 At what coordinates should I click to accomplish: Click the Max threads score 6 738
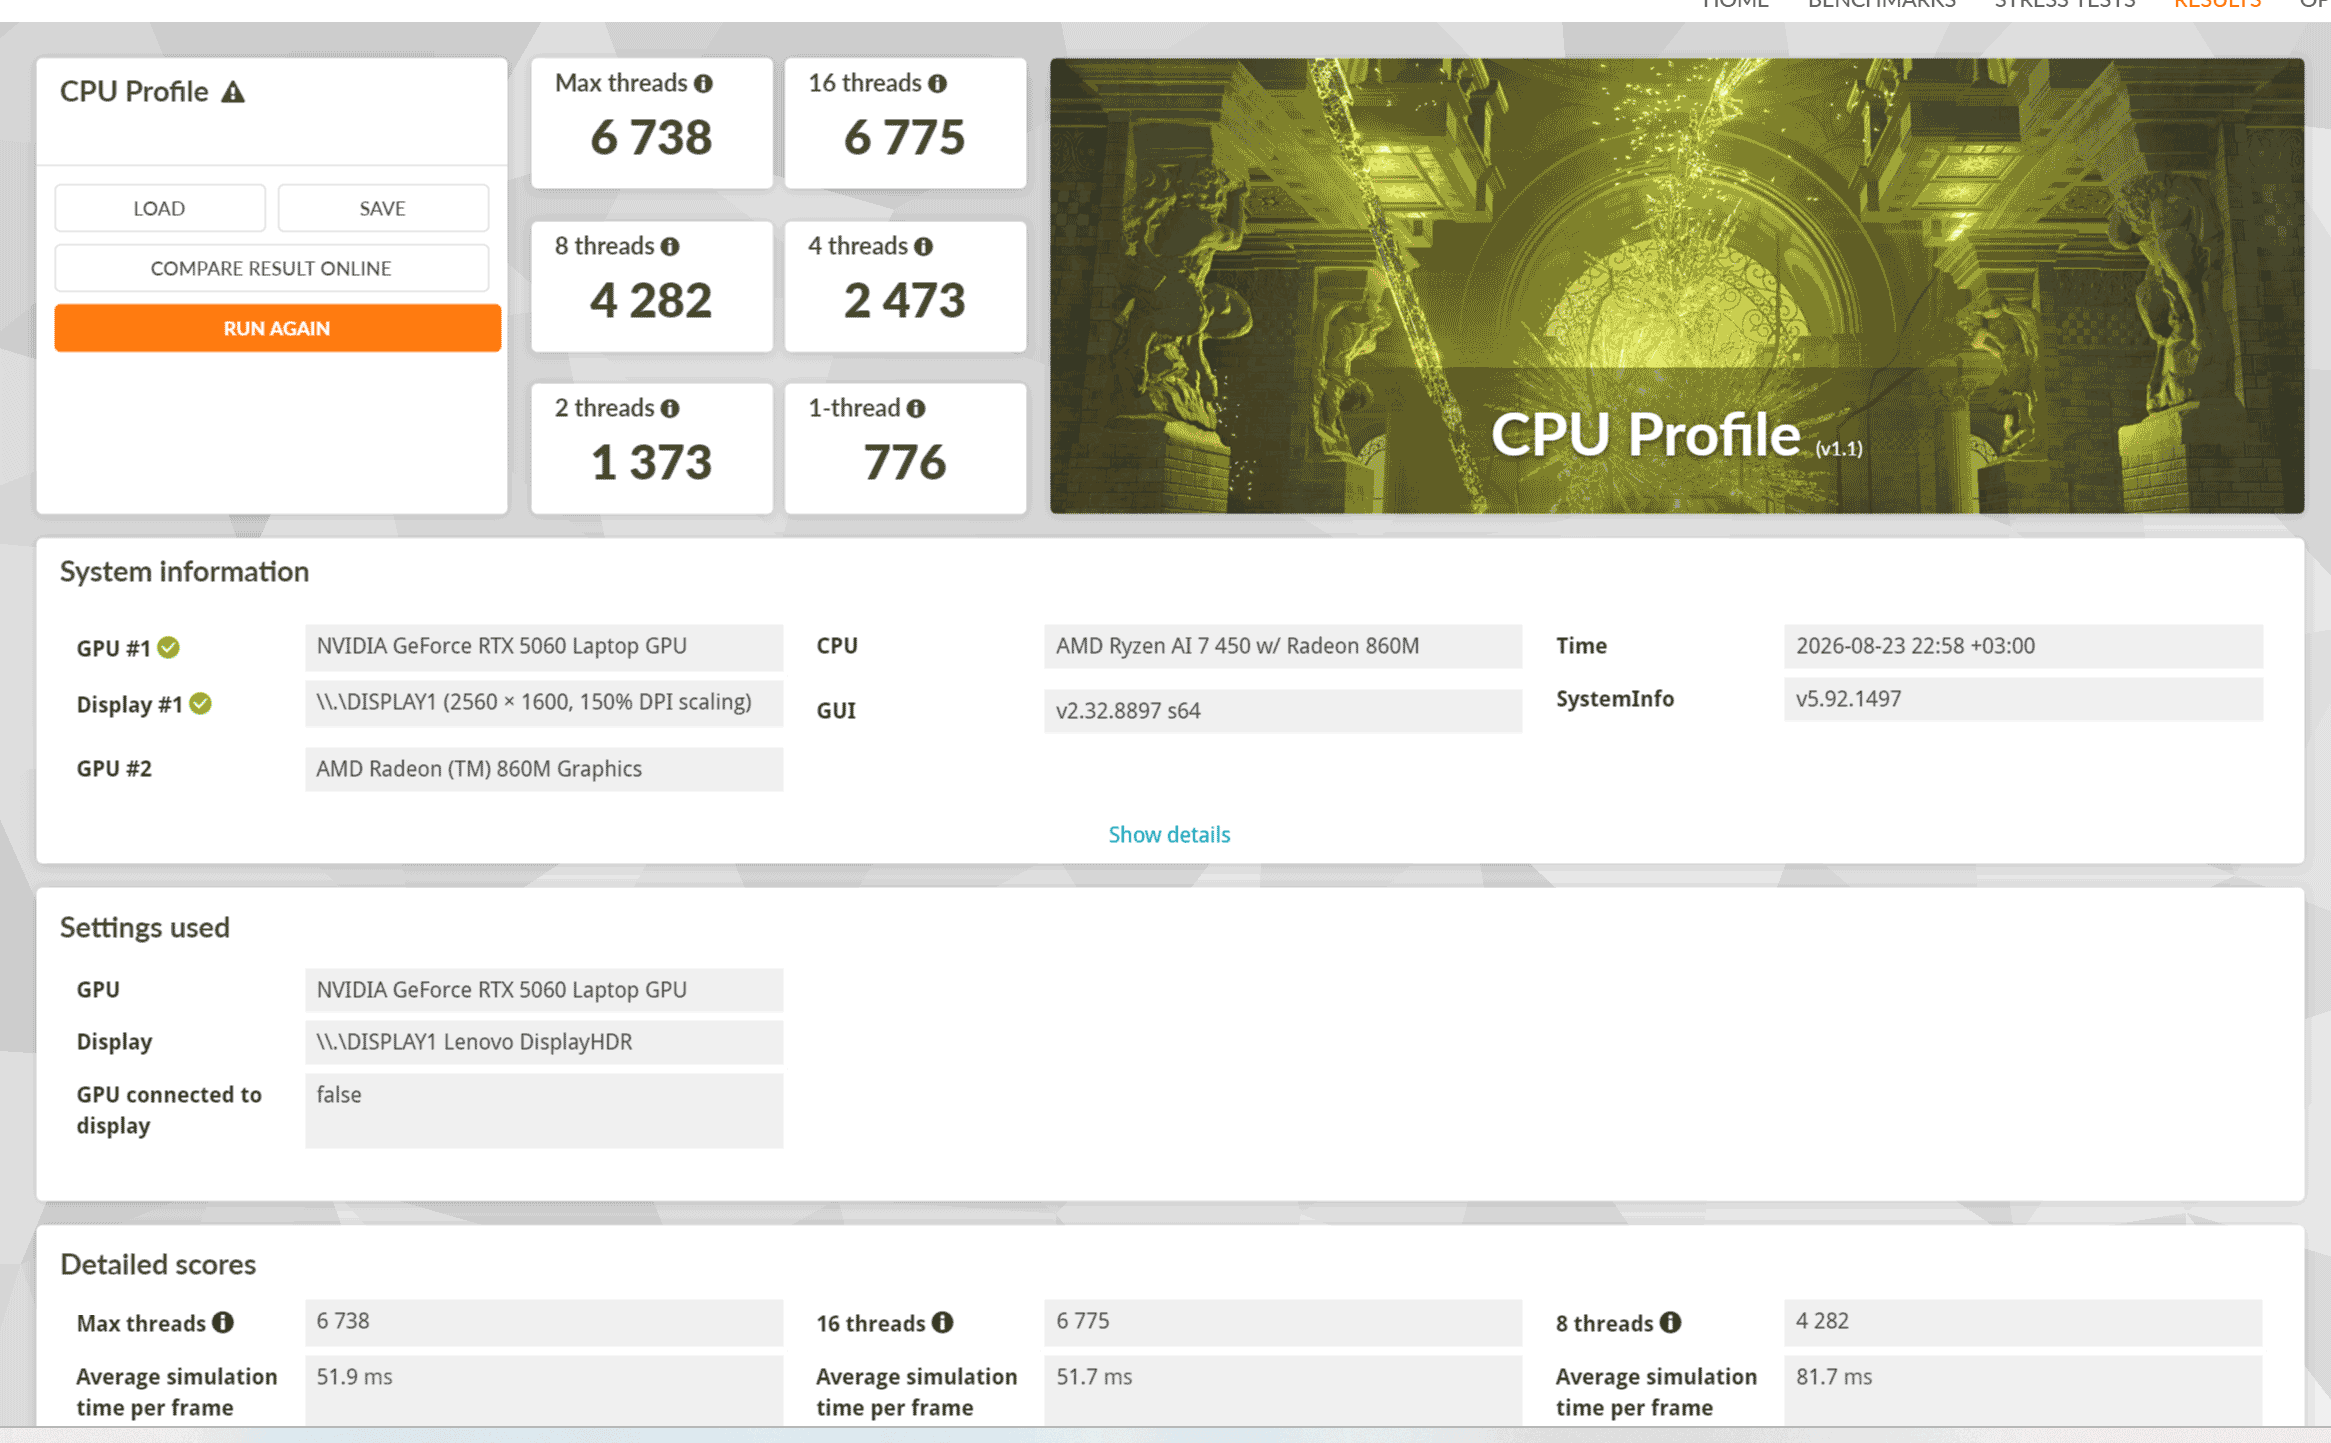point(651,137)
